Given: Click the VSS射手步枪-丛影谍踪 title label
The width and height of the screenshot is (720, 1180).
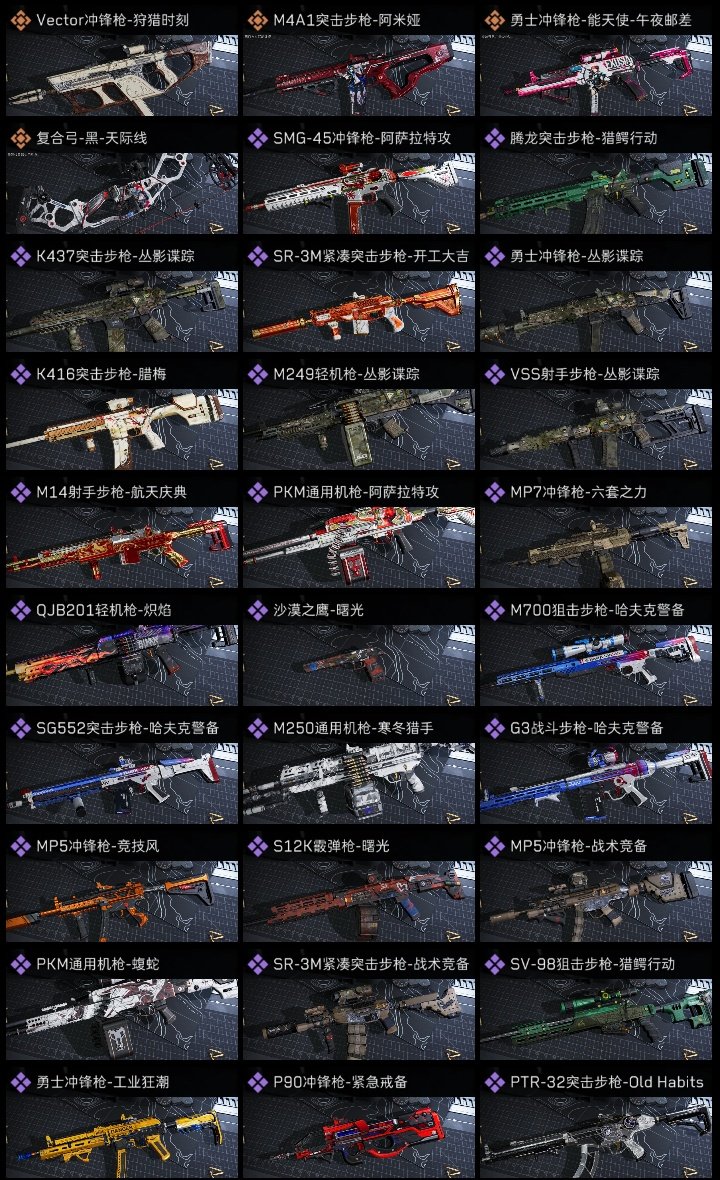Looking at the screenshot, I should (585, 374).
